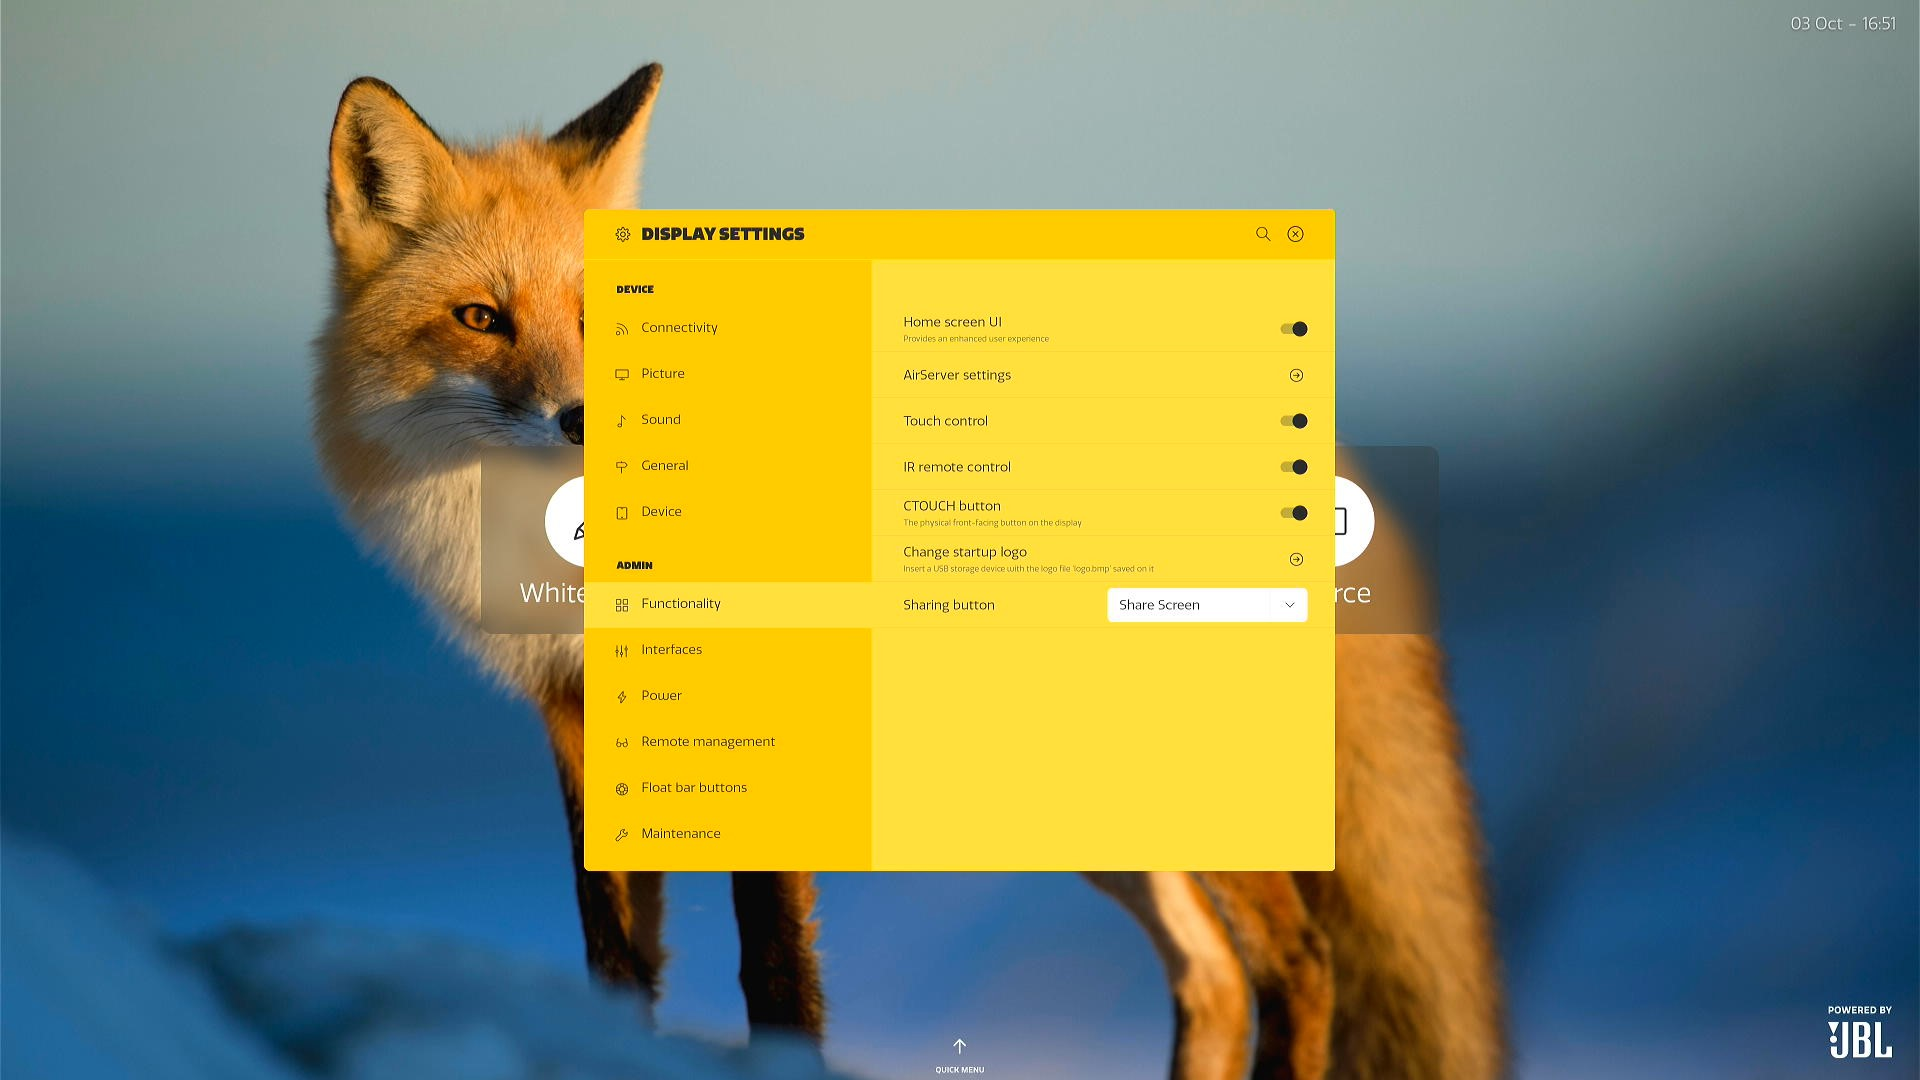Click the Connectivity sidebar icon

pyautogui.click(x=622, y=329)
